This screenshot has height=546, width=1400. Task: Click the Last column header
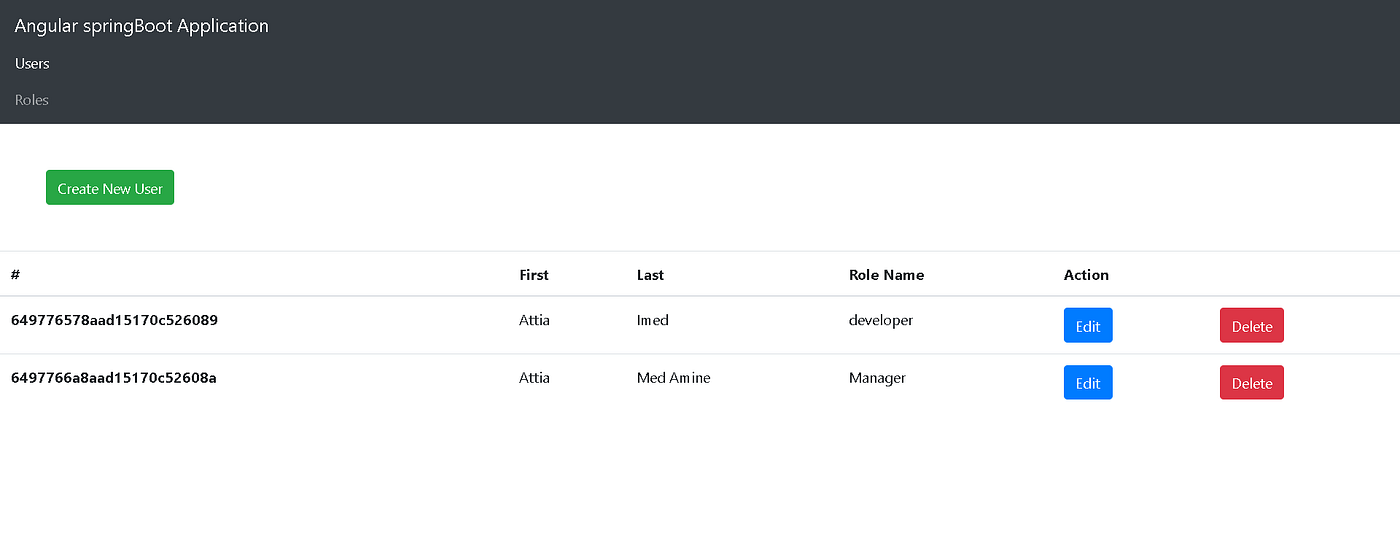[650, 275]
